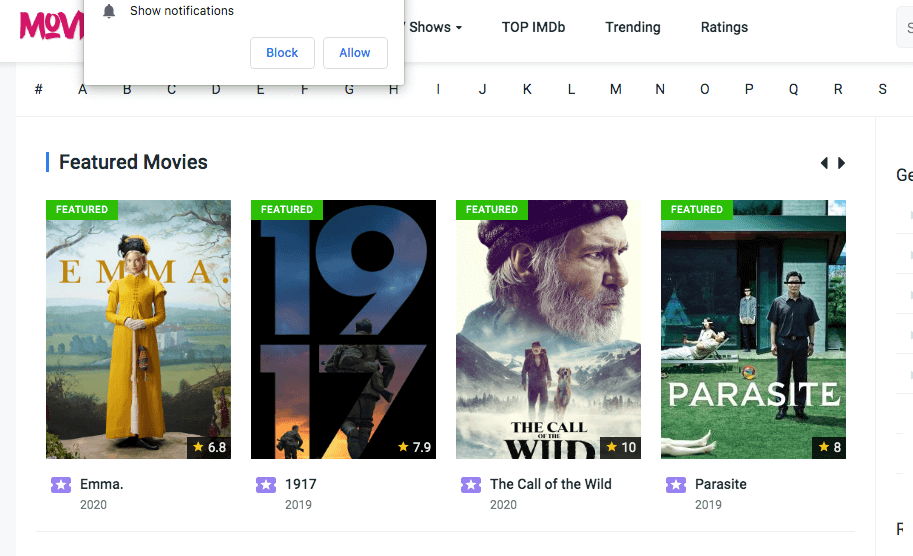Filter titles by letter O

coord(705,89)
